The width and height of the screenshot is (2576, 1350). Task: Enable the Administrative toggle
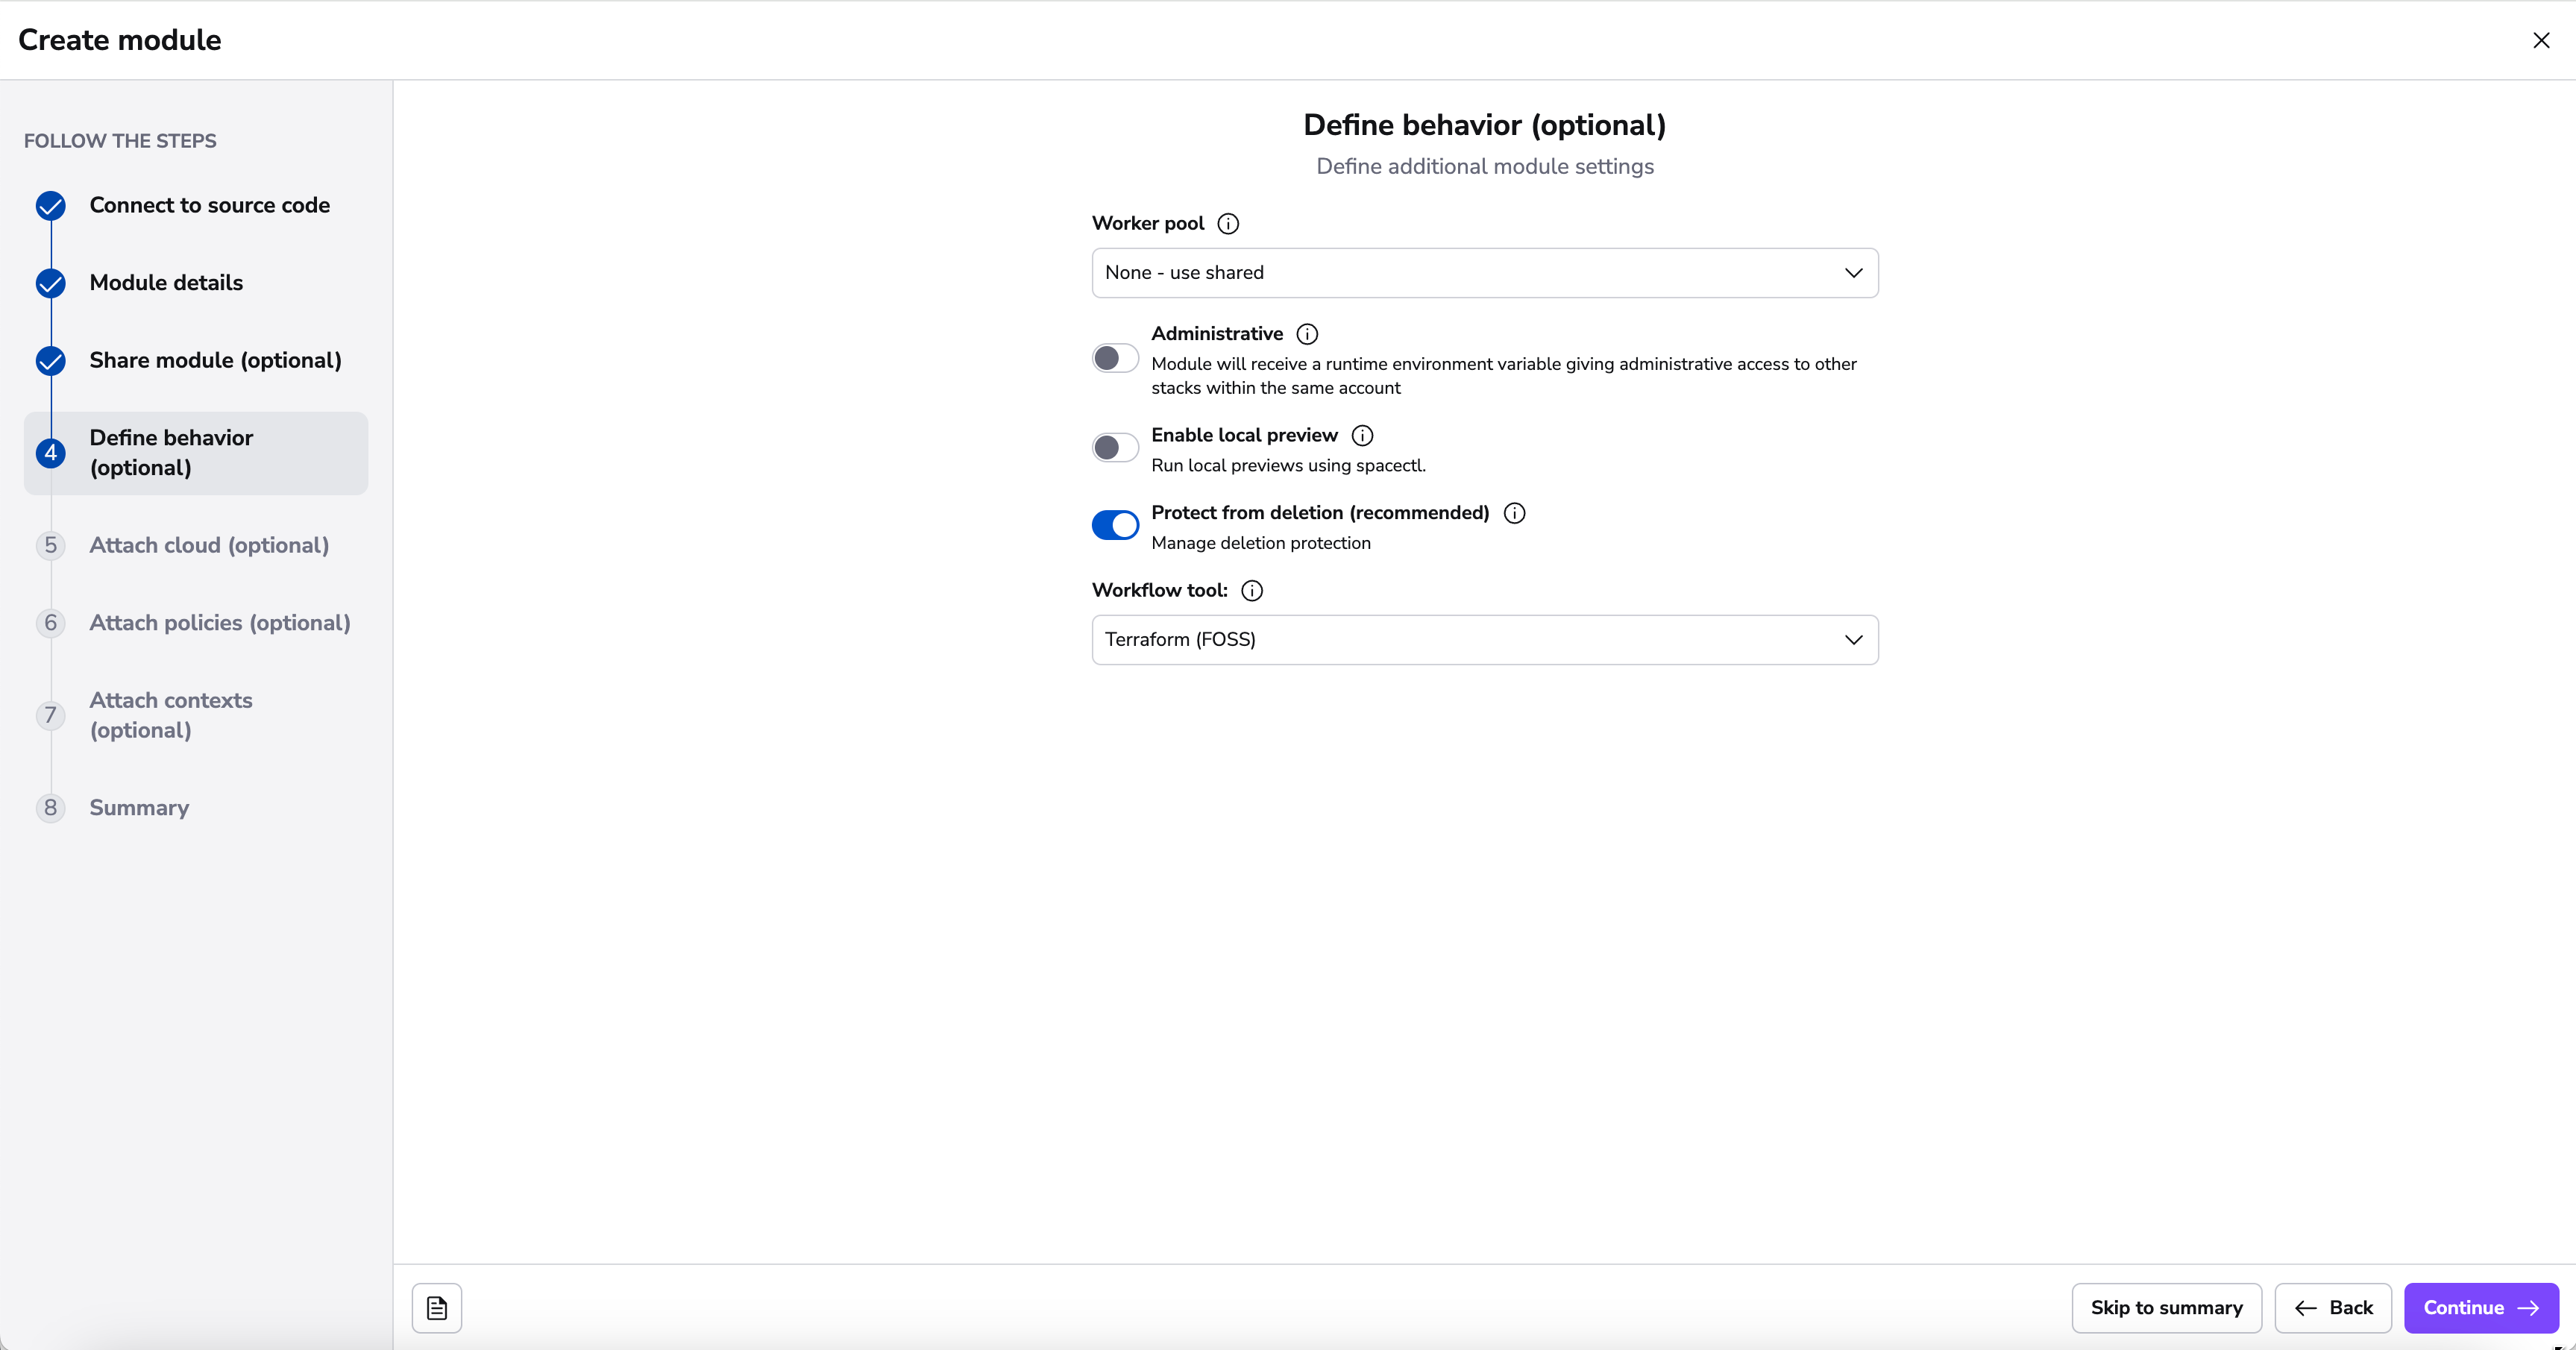click(x=1114, y=358)
